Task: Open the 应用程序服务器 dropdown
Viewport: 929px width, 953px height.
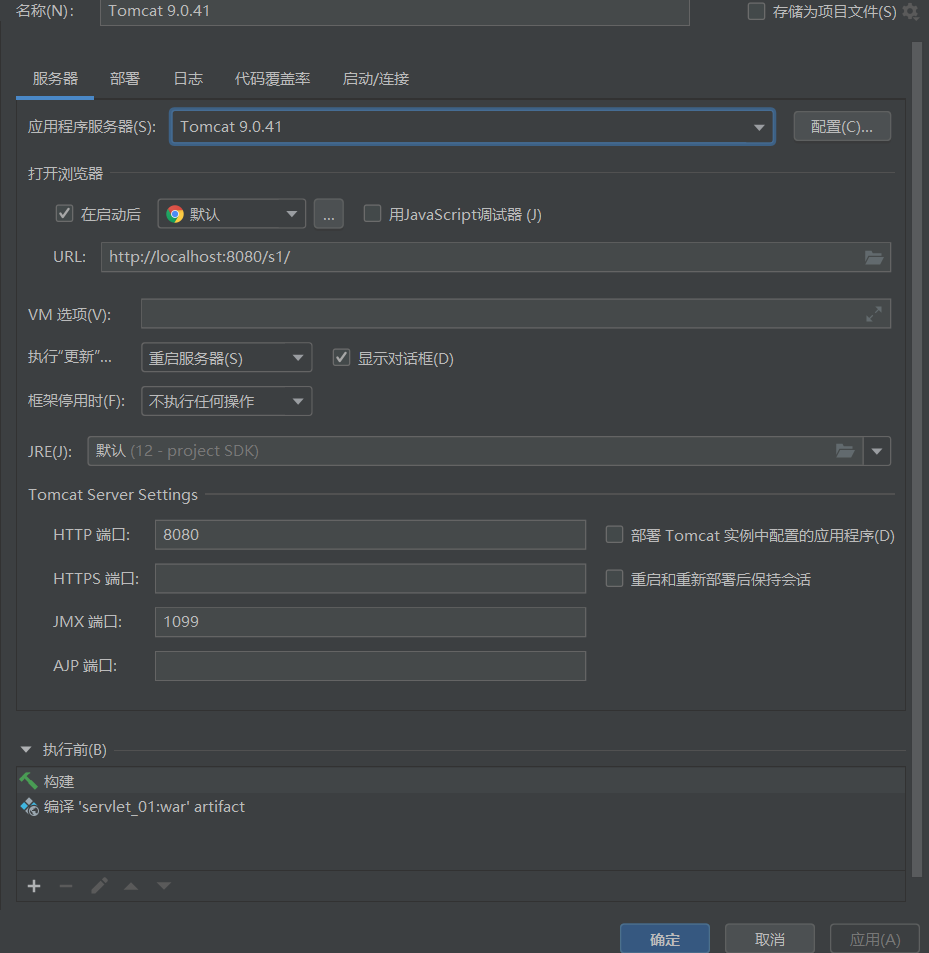Action: (760, 126)
